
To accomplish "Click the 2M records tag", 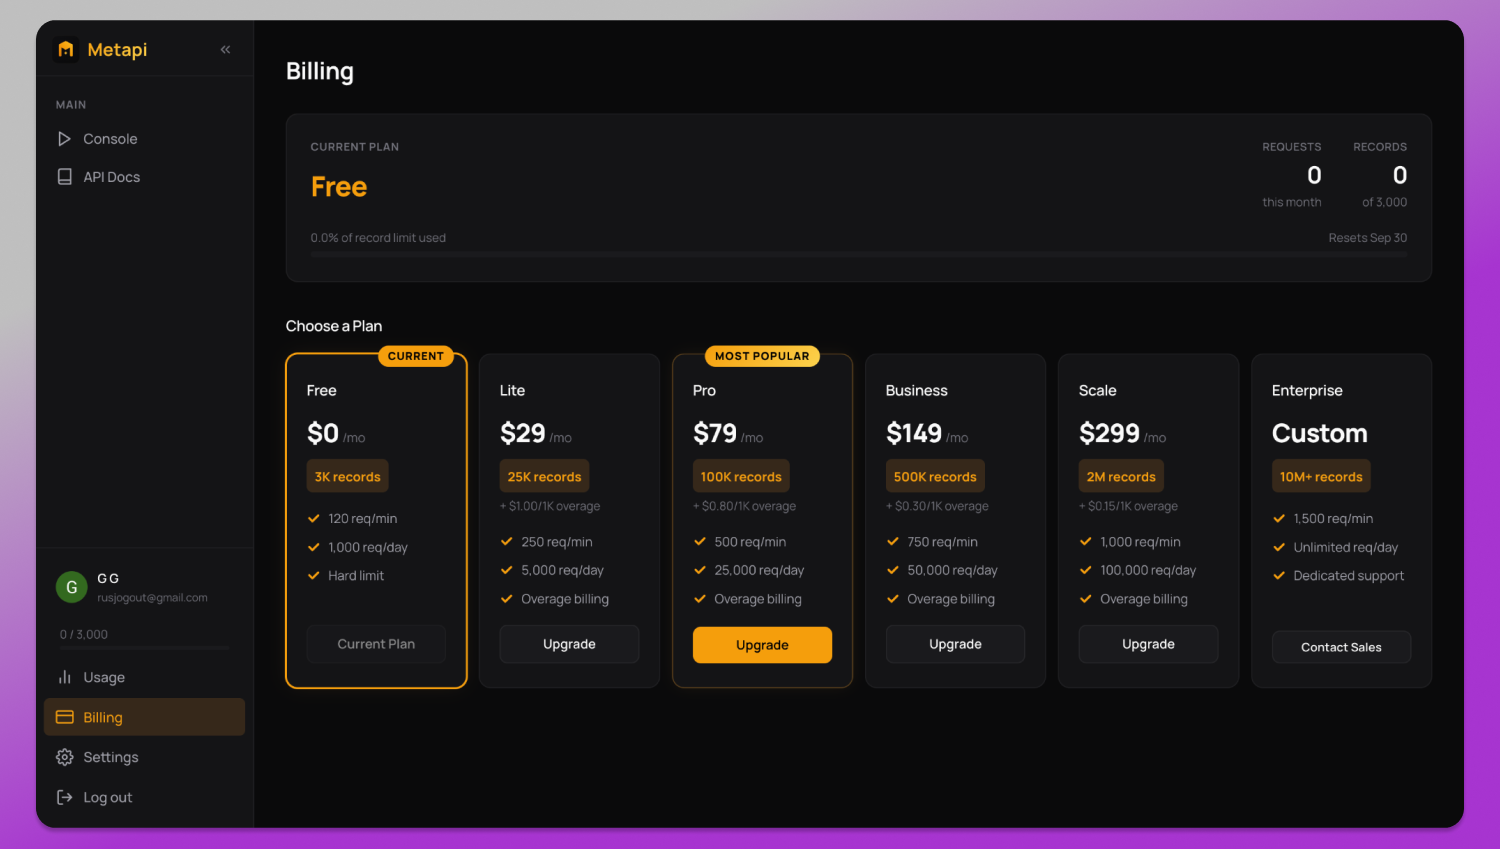I will pyautogui.click(x=1121, y=476).
